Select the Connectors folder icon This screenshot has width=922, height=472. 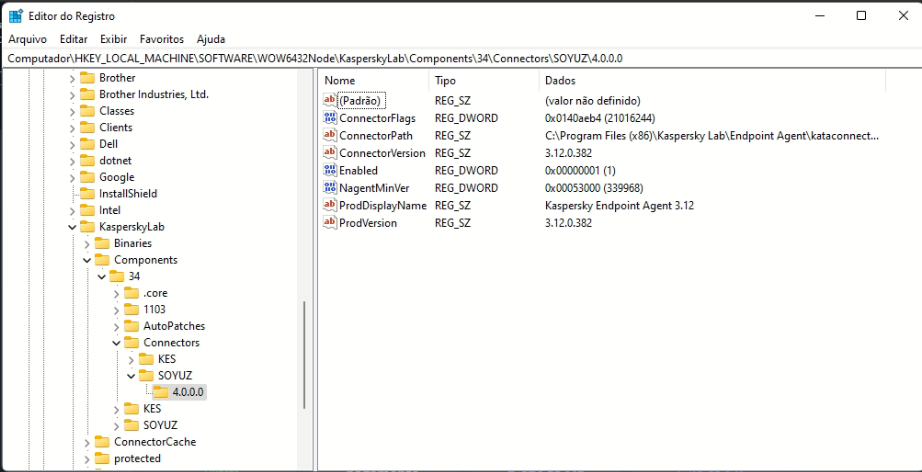point(132,342)
